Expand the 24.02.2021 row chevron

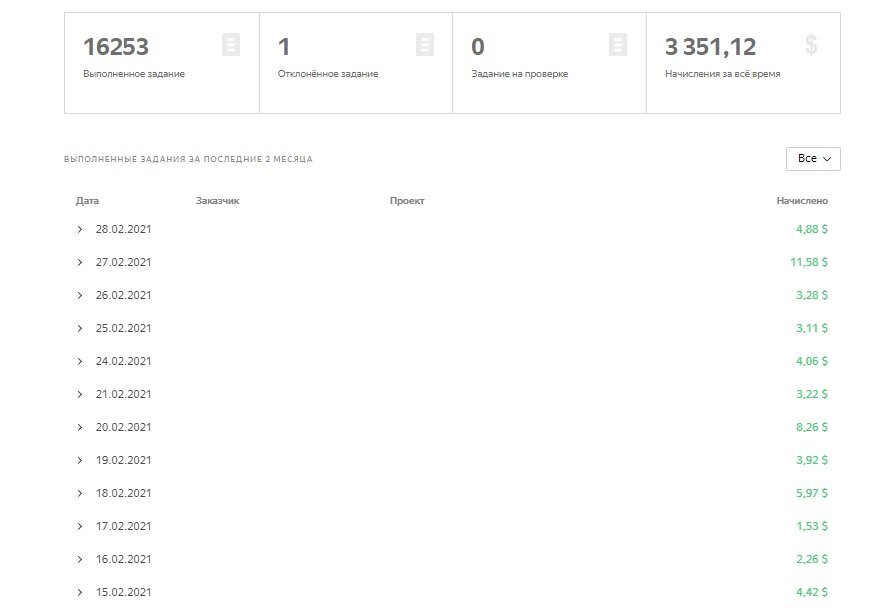(80, 361)
